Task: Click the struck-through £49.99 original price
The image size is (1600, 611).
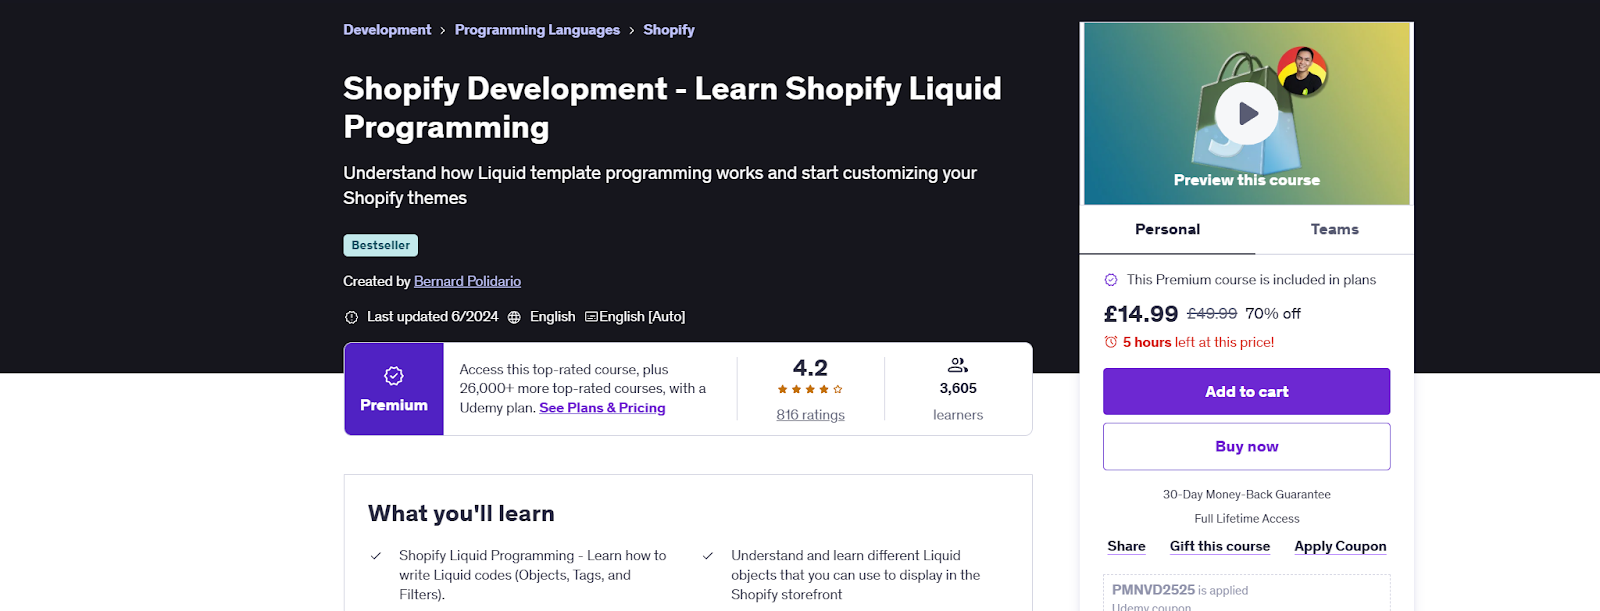Action: click(x=1212, y=314)
